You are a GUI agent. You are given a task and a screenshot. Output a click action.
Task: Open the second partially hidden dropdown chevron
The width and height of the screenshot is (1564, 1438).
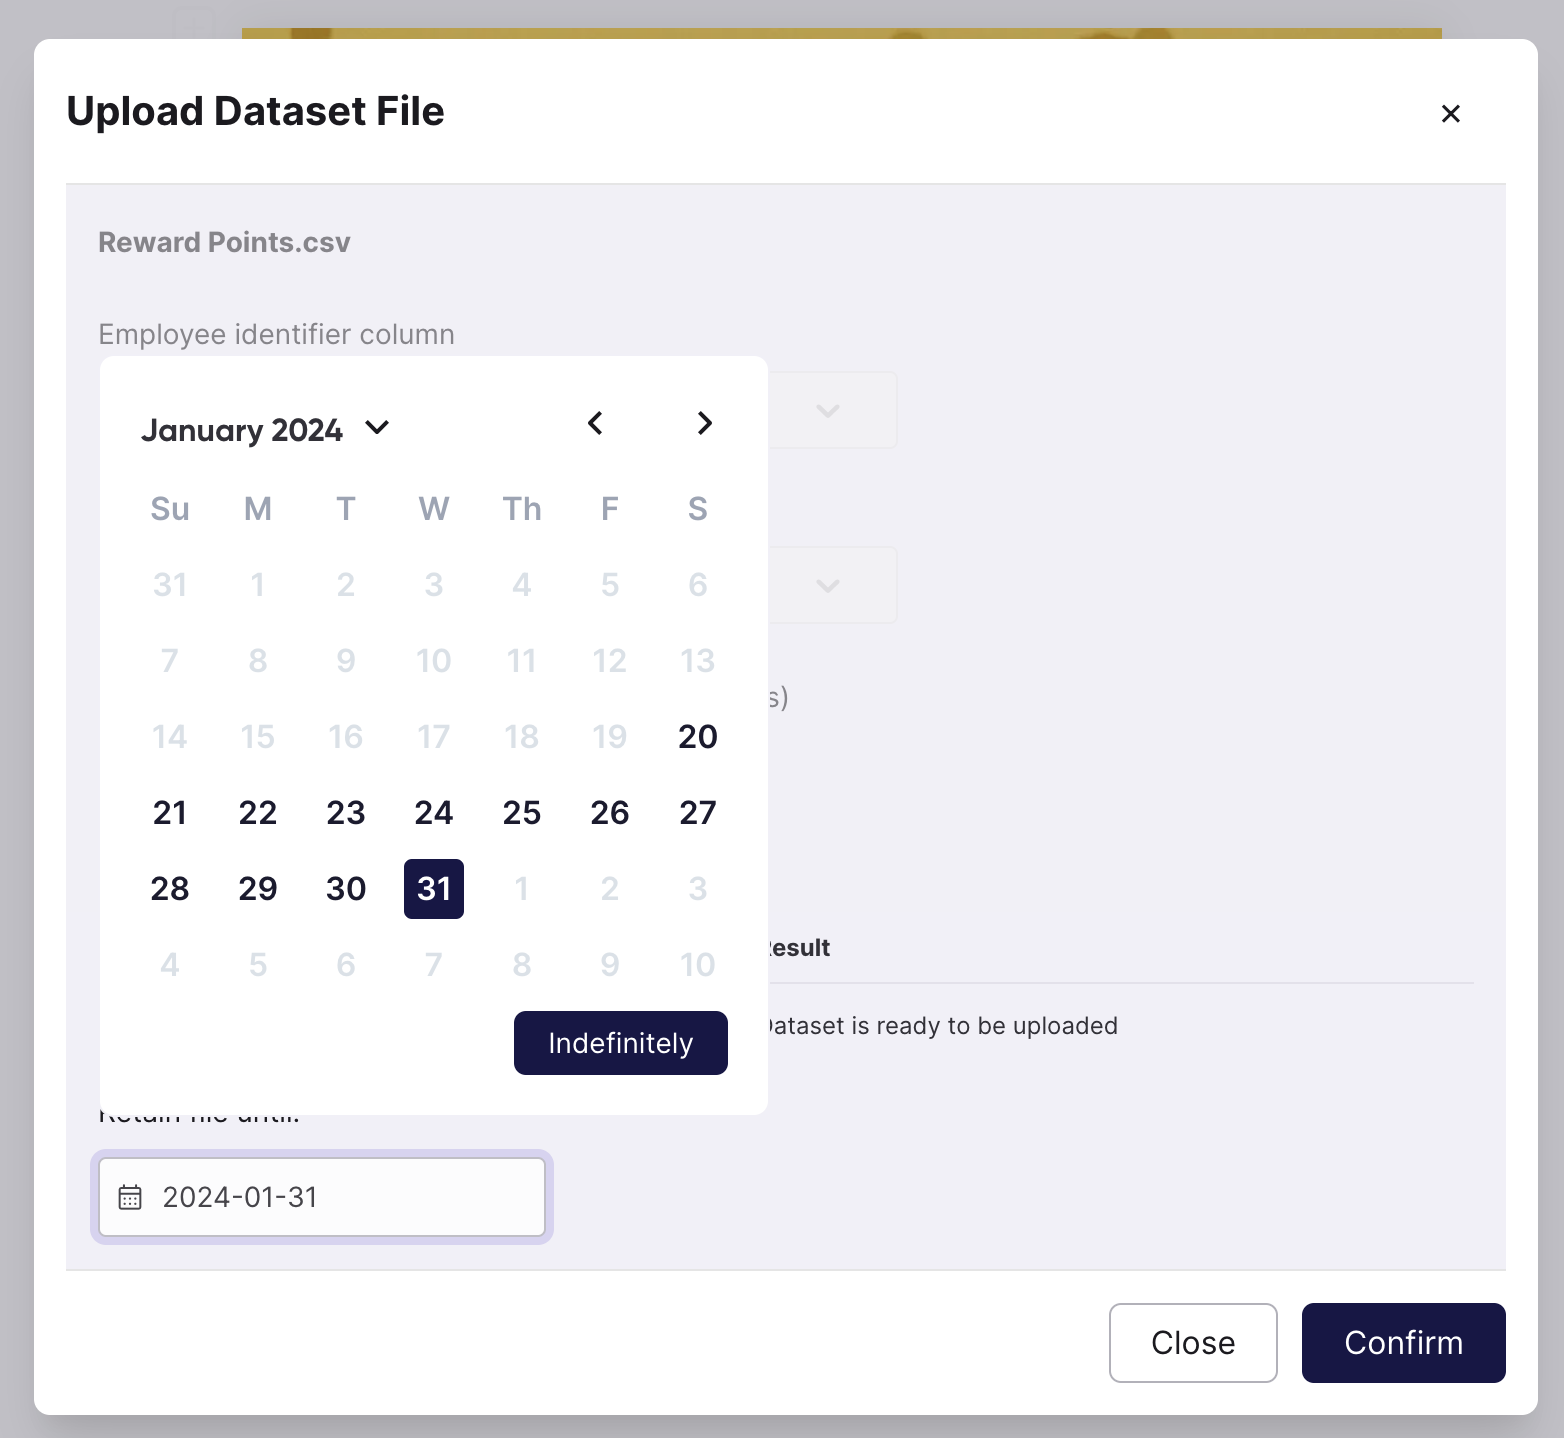pyautogui.click(x=828, y=585)
